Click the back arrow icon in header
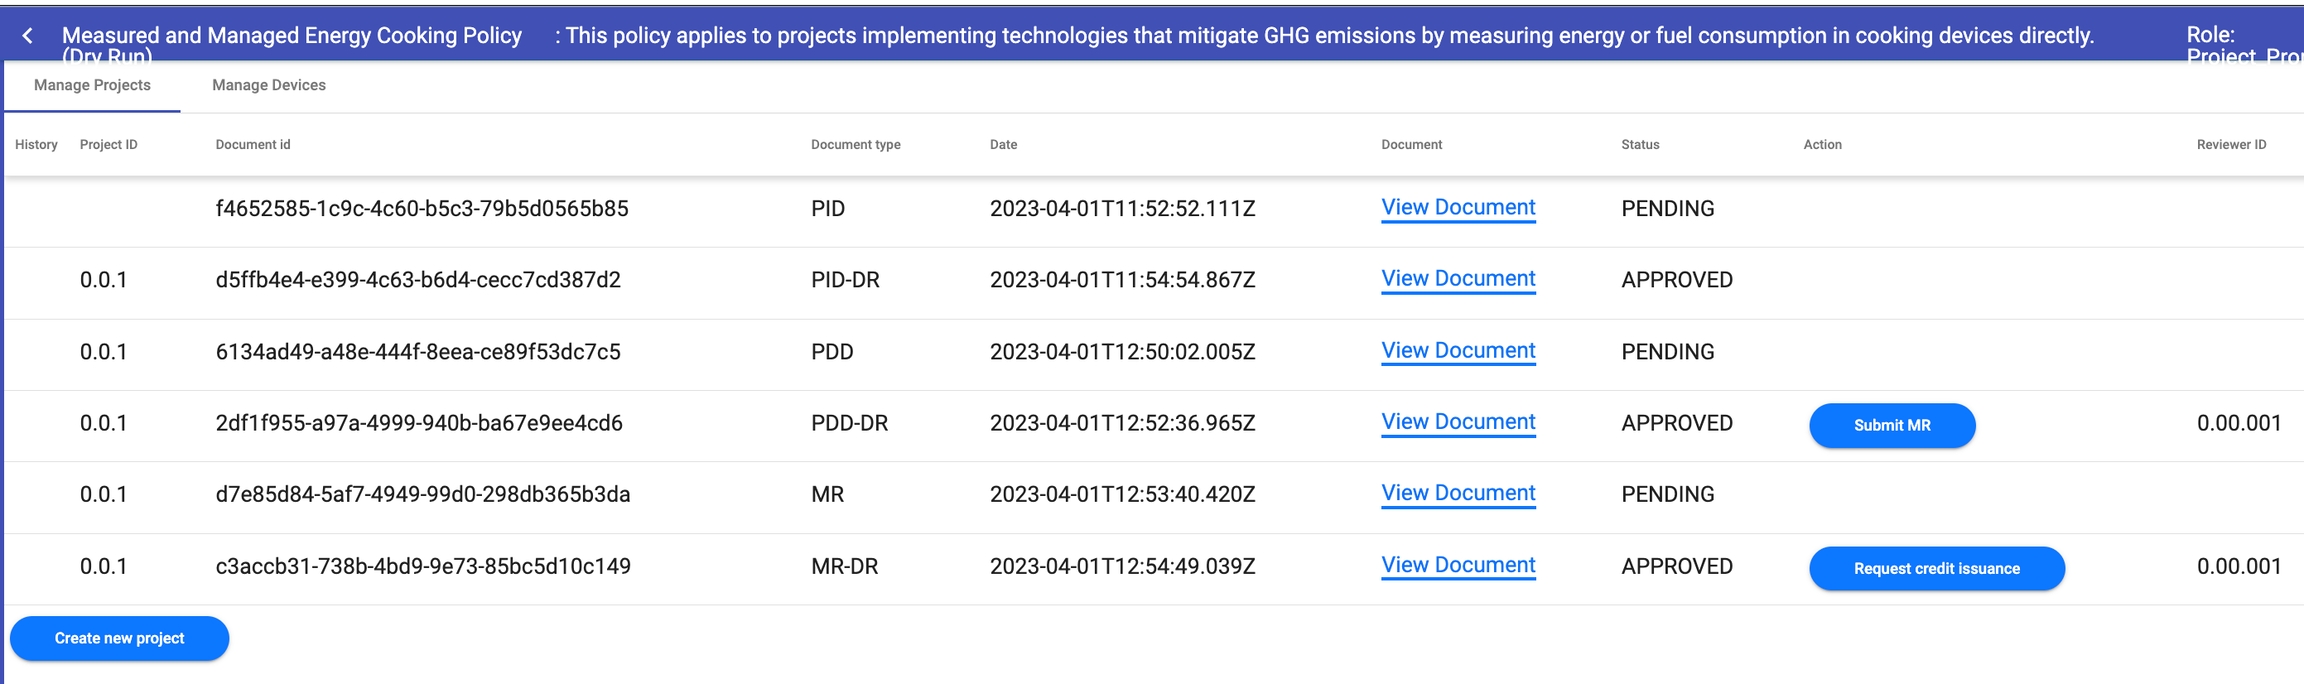This screenshot has width=2304, height=684. tap(28, 36)
